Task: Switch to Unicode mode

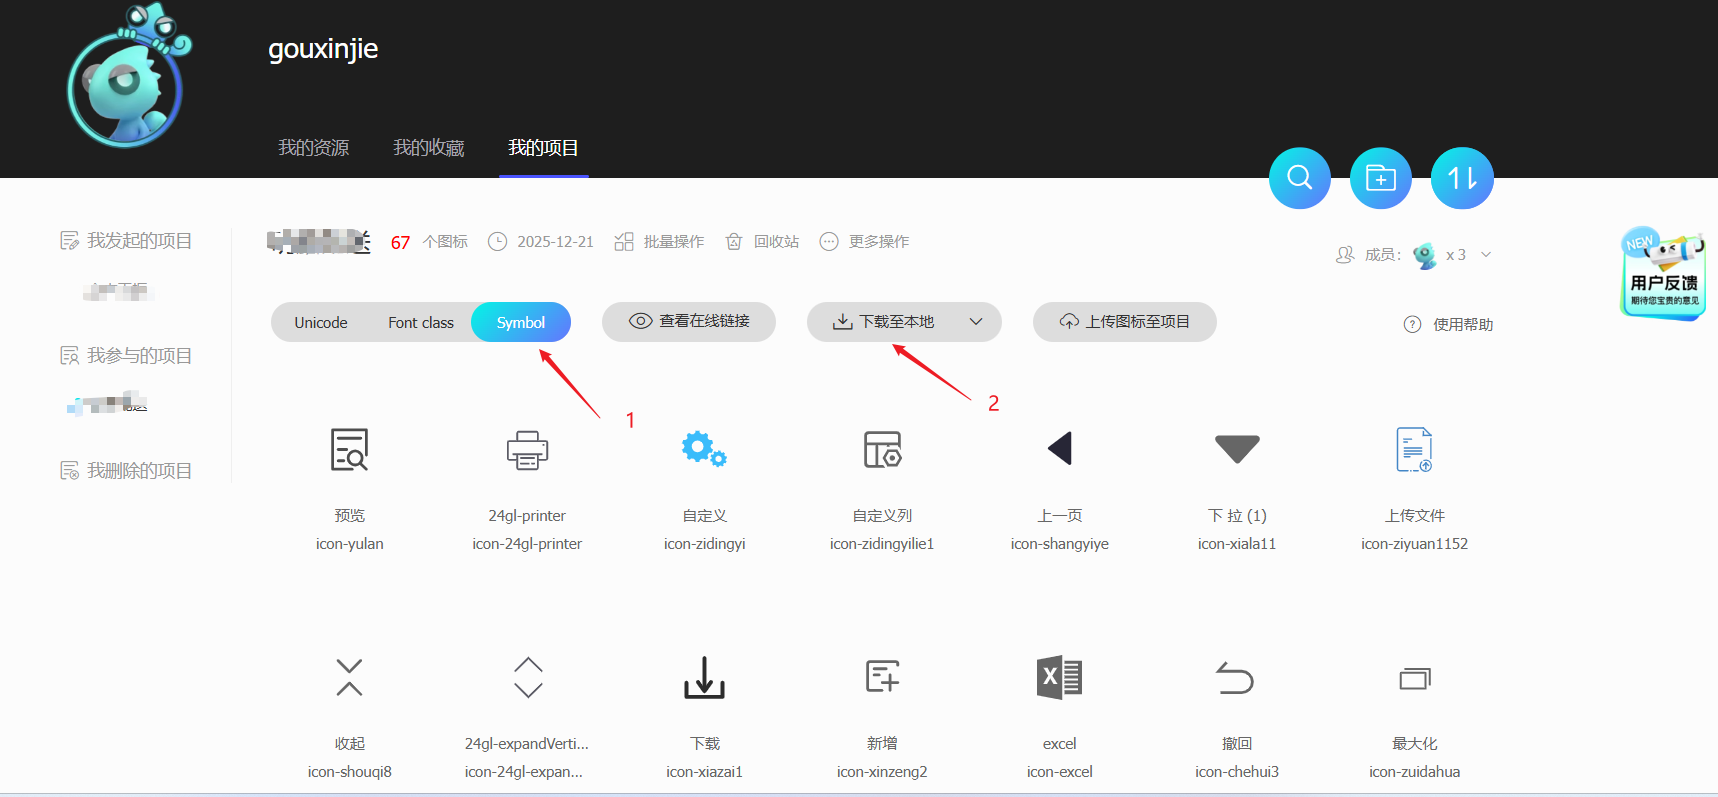Action: [321, 322]
